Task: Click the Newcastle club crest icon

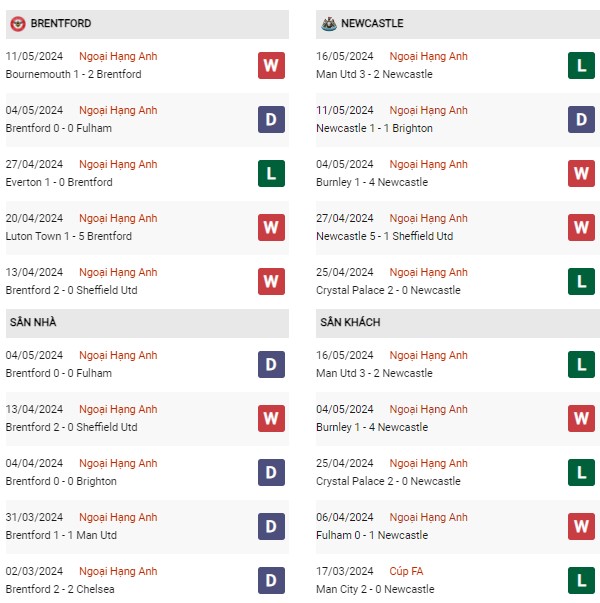Action: (x=327, y=23)
